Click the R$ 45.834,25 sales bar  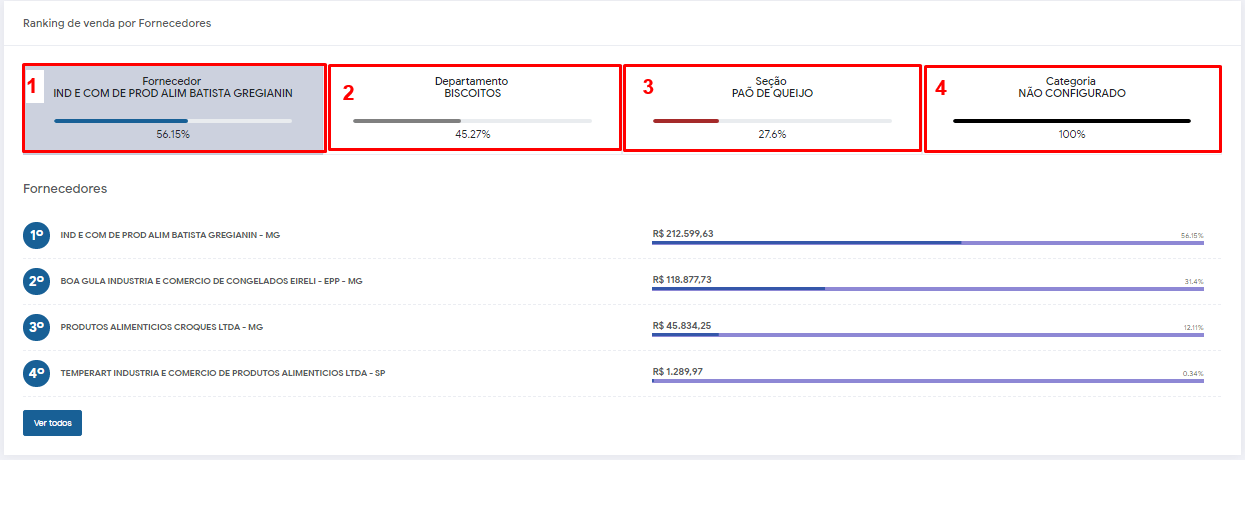[927, 334]
